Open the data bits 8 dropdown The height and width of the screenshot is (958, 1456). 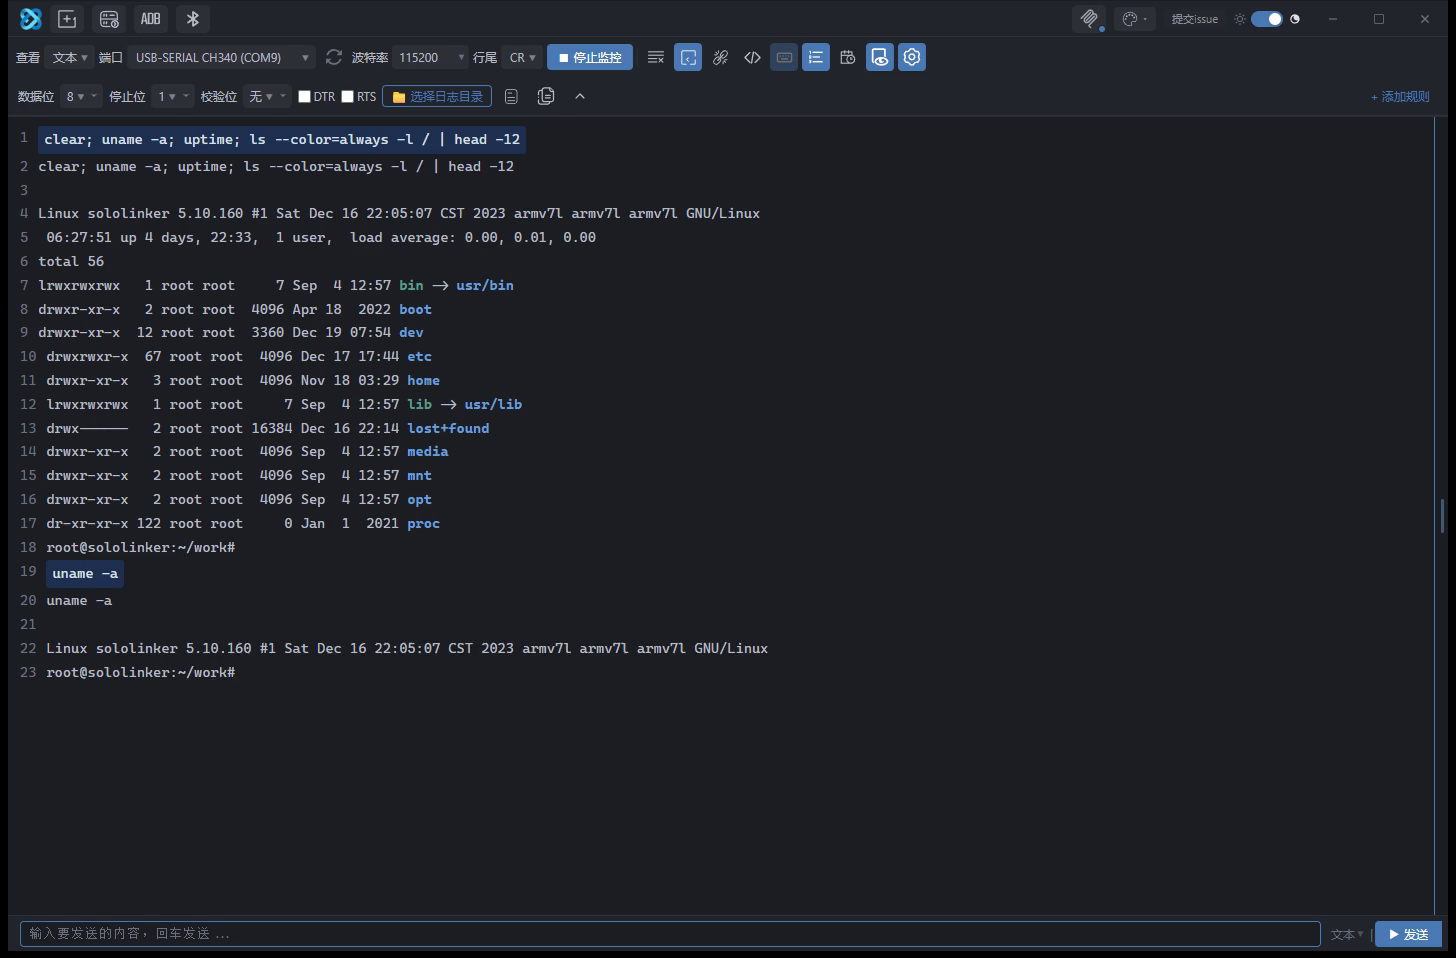79,96
